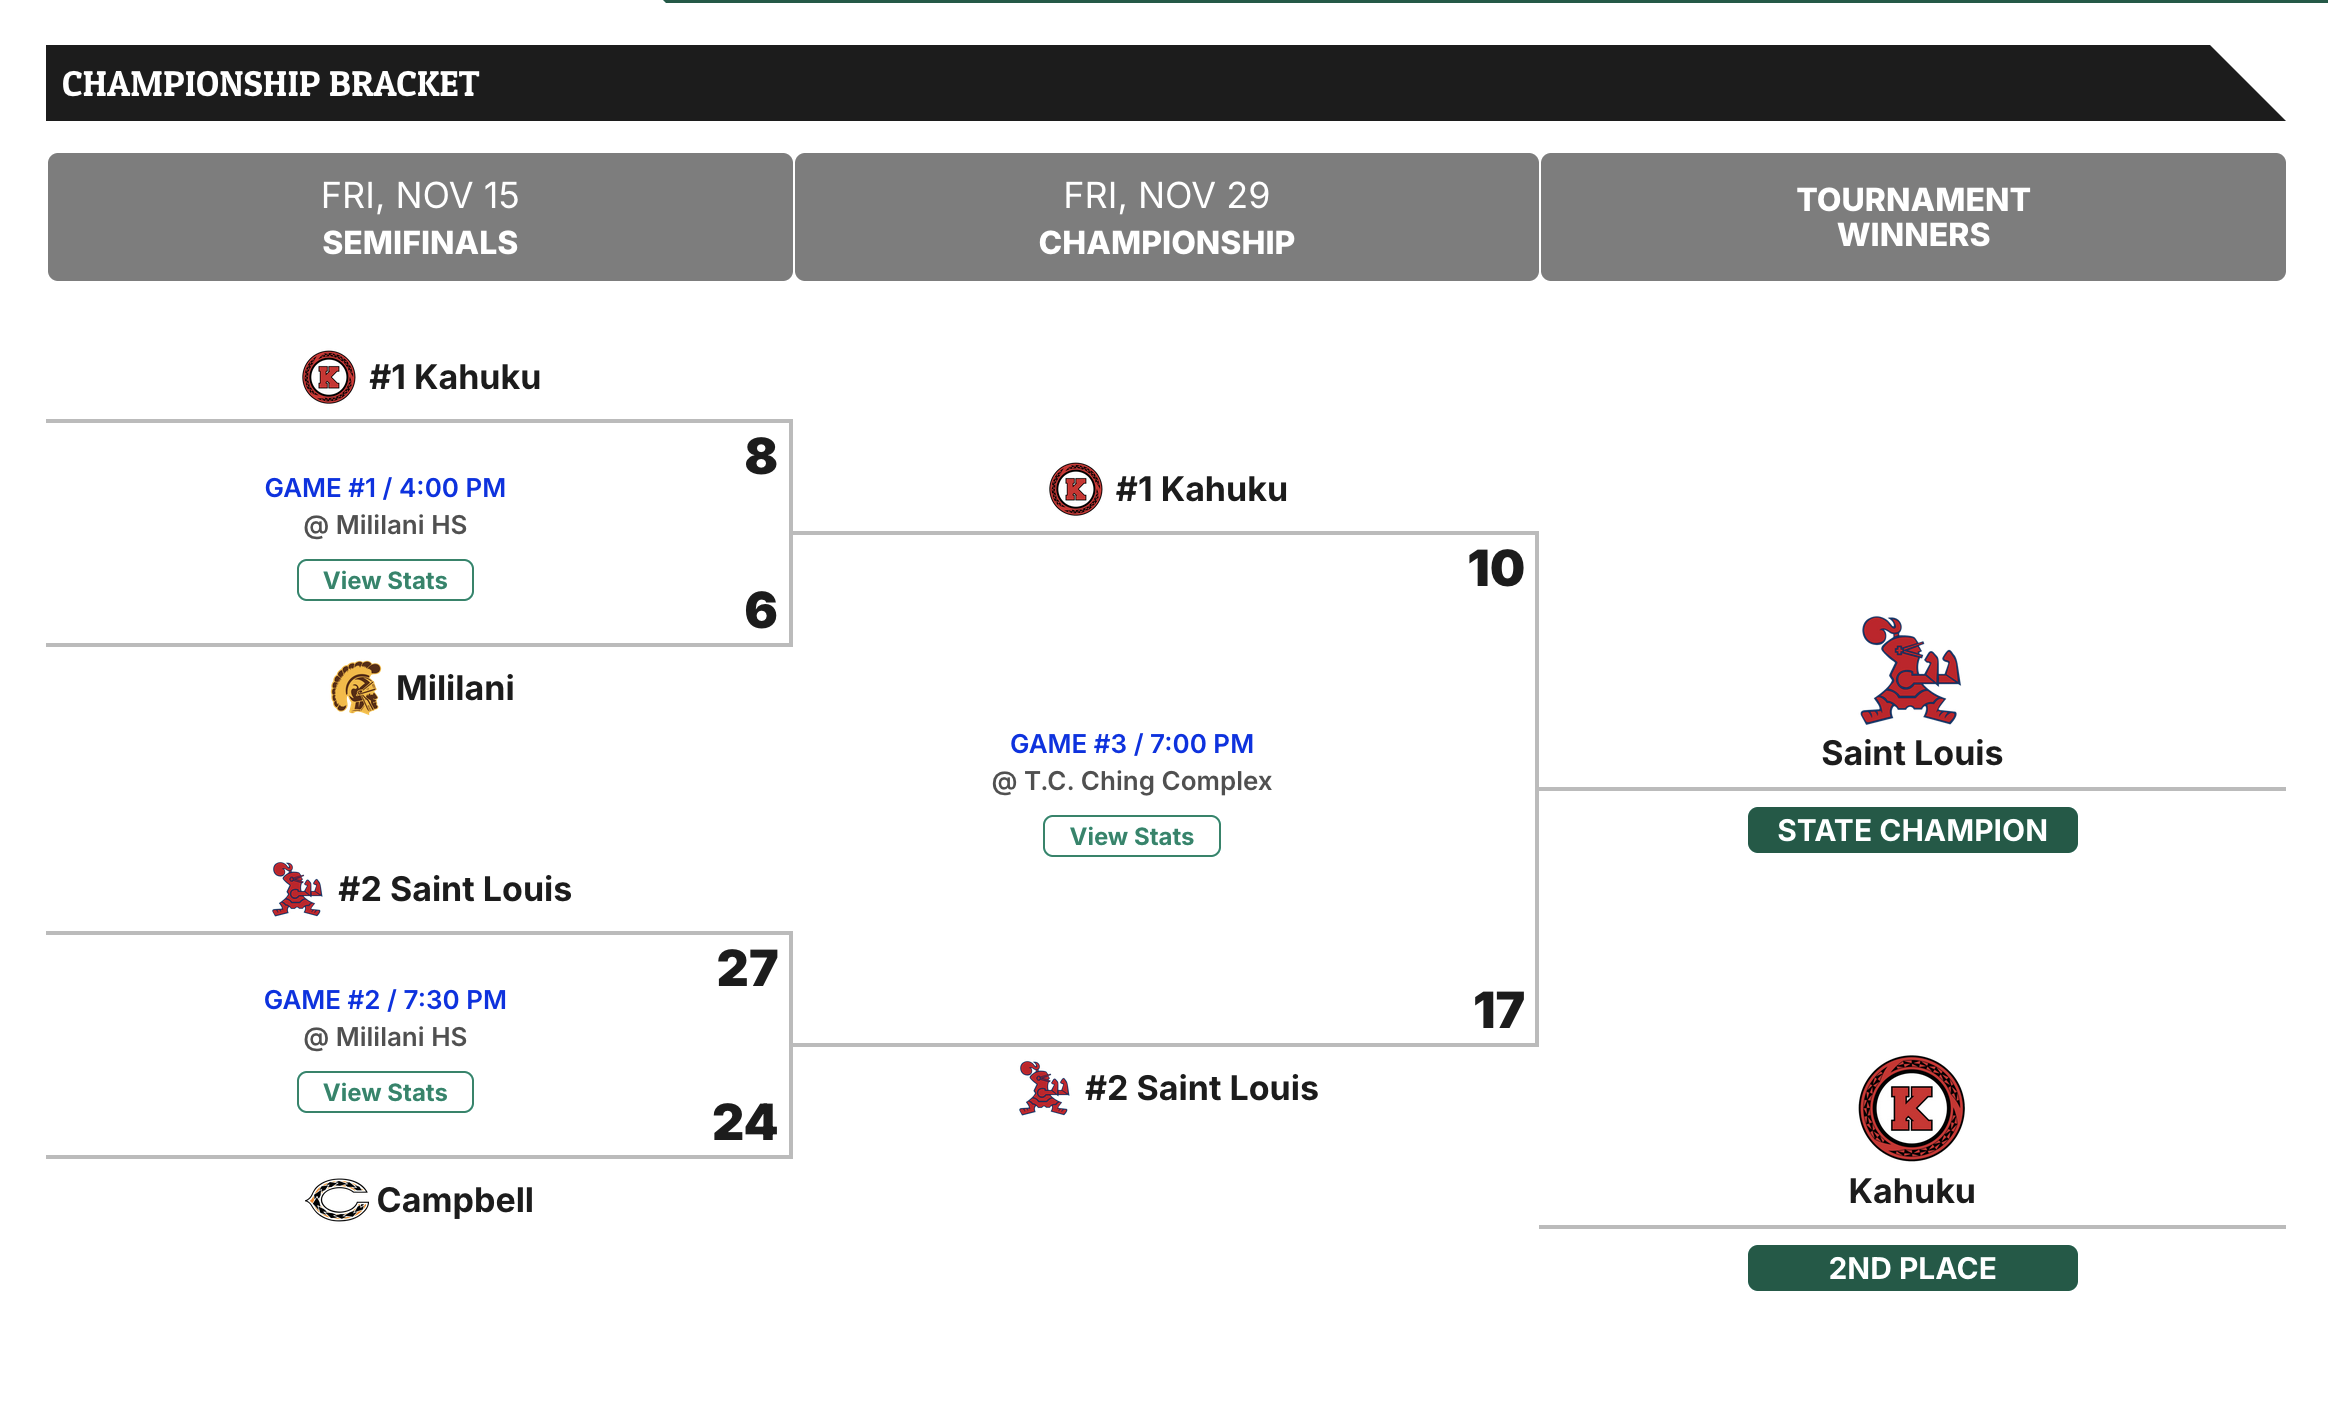Click Saint Louis crusader logo in semifinals
This screenshot has width=2328, height=1422.
(x=297, y=889)
